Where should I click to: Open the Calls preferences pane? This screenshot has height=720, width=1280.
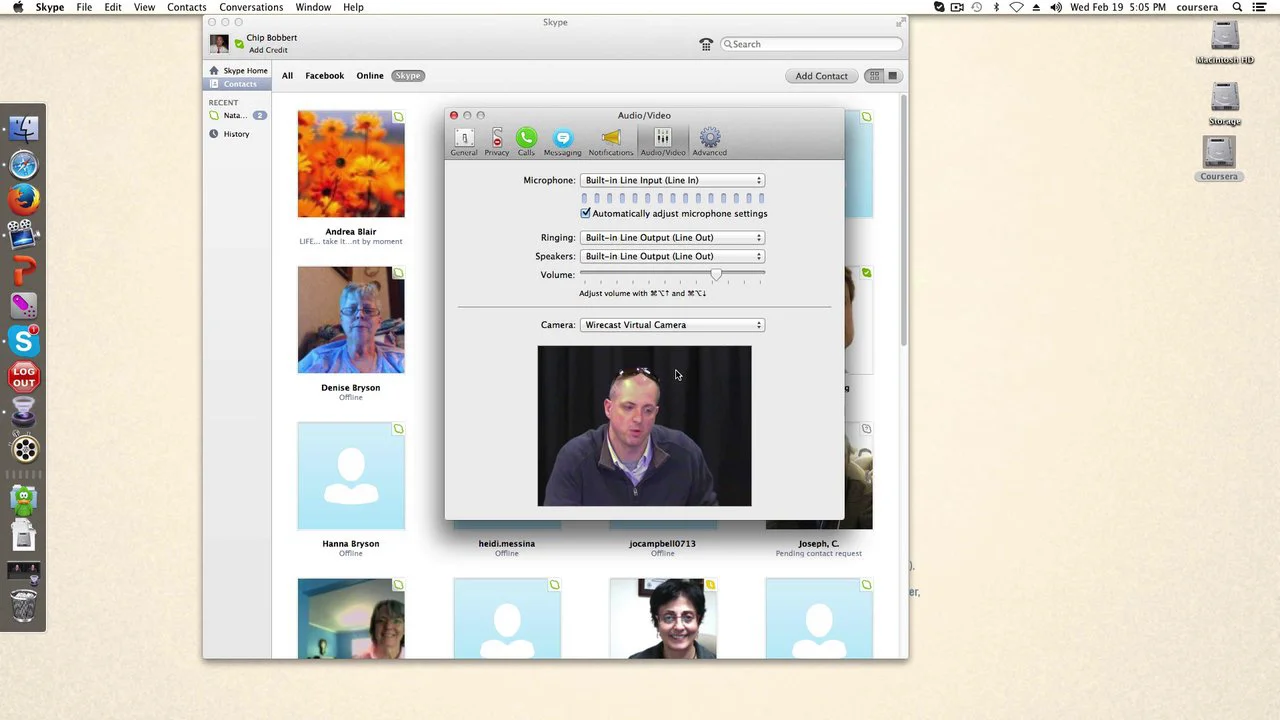526,142
